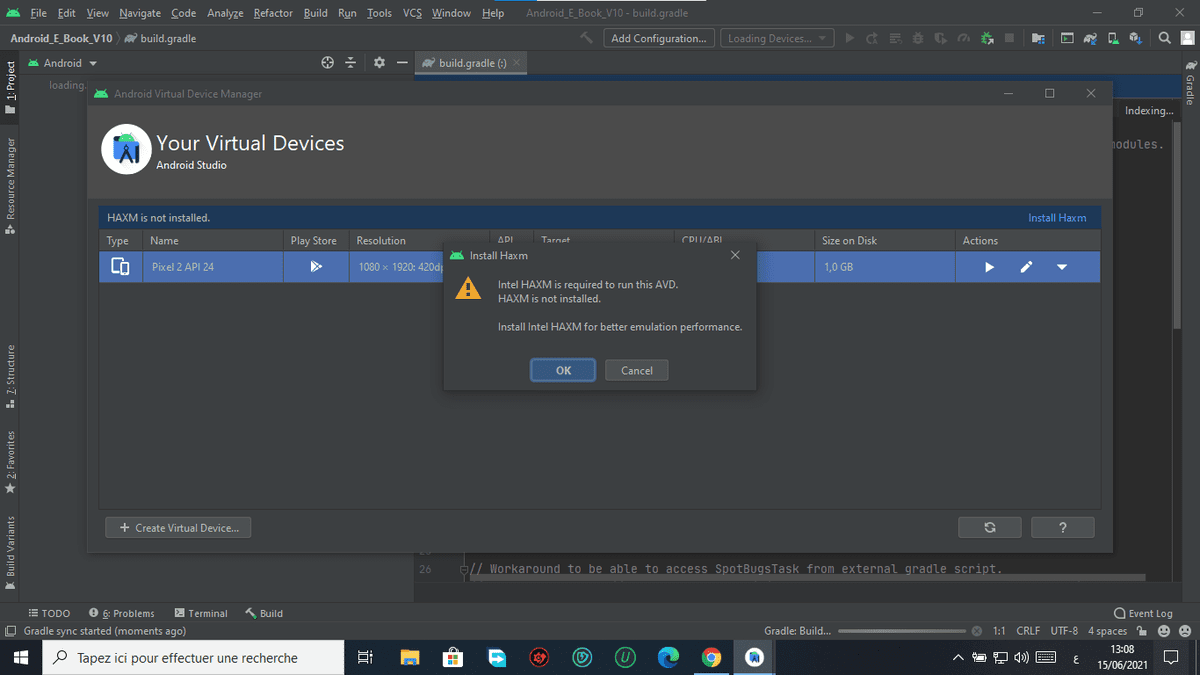Viewport: 1200px width, 675px height.
Task: Expand the AVD actions dropdown arrow
Action: tap(1062, 267)
